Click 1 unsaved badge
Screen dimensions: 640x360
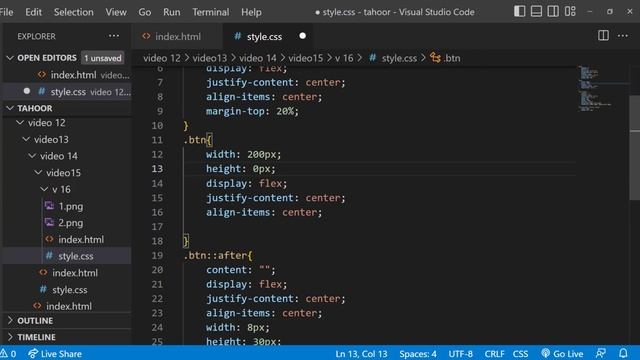(103, 58)
